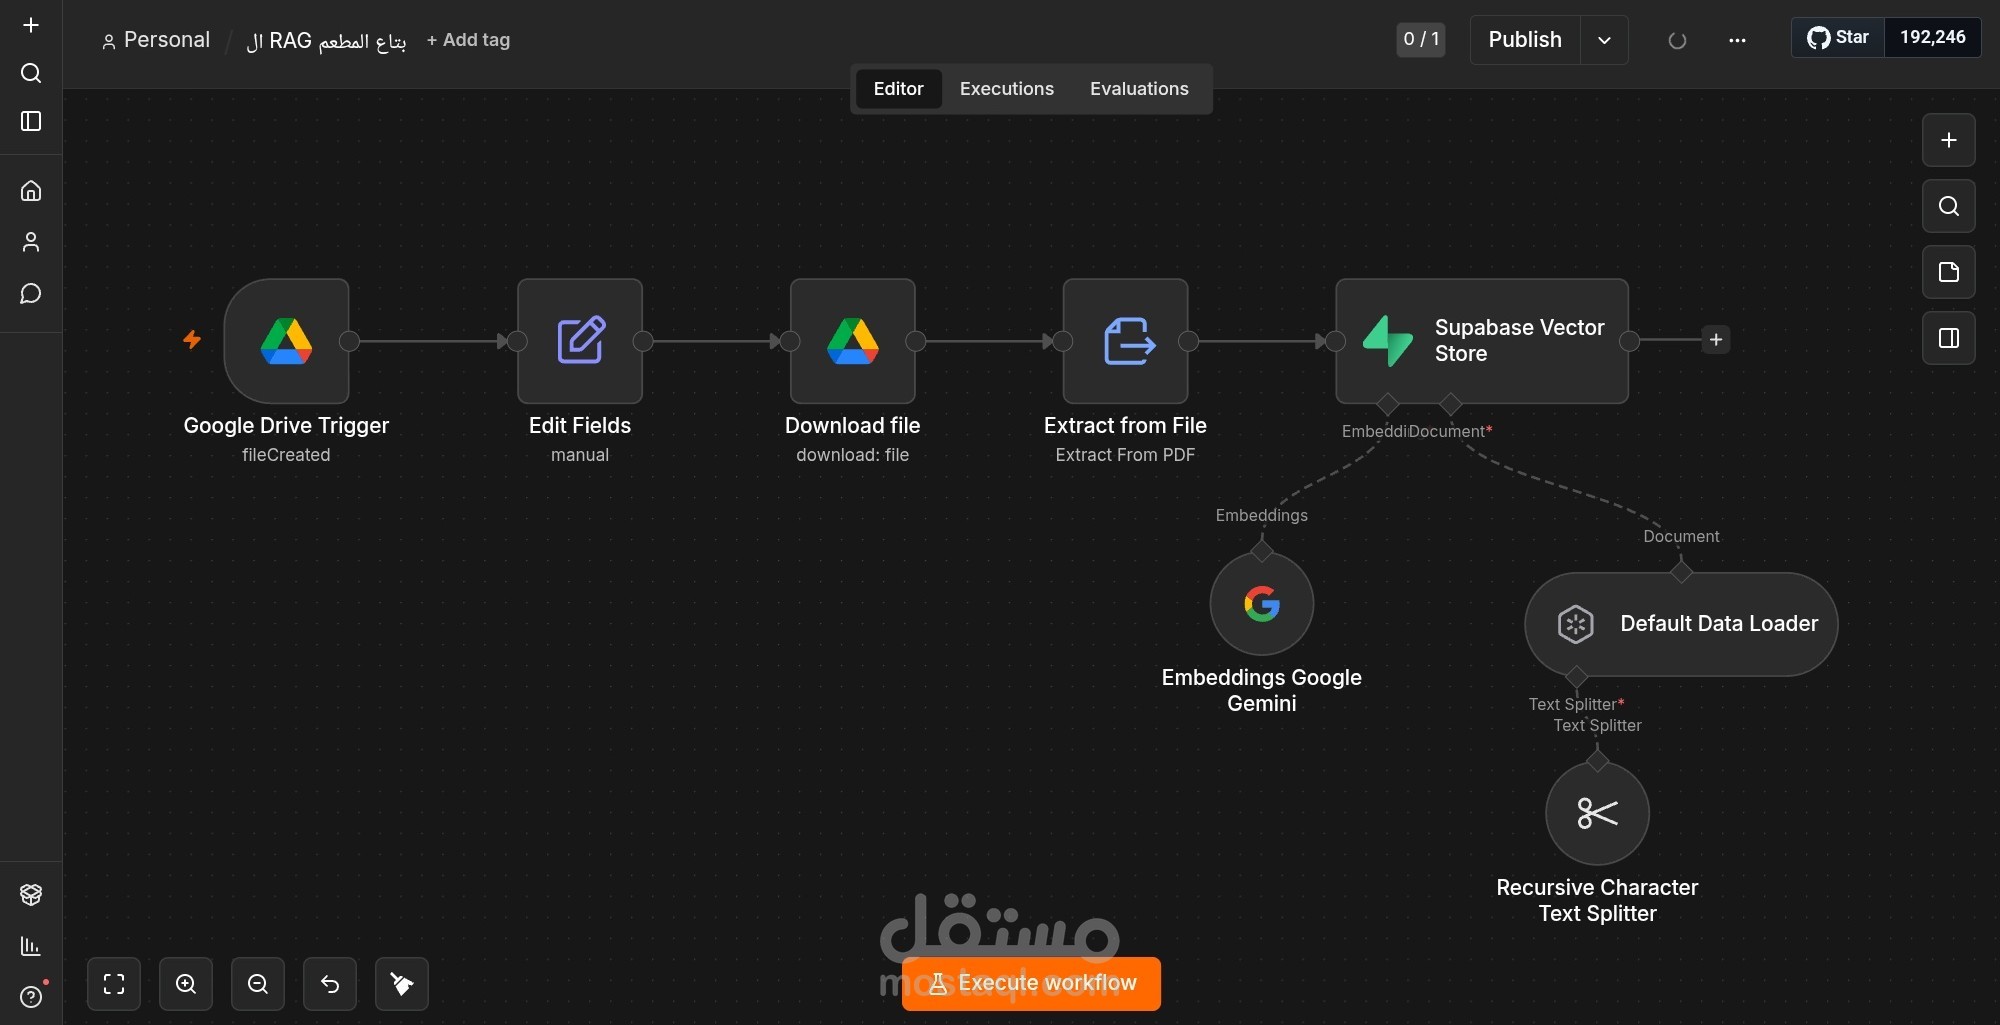
Task: Select the Supabase Vector Store node
Action: 1482,341
